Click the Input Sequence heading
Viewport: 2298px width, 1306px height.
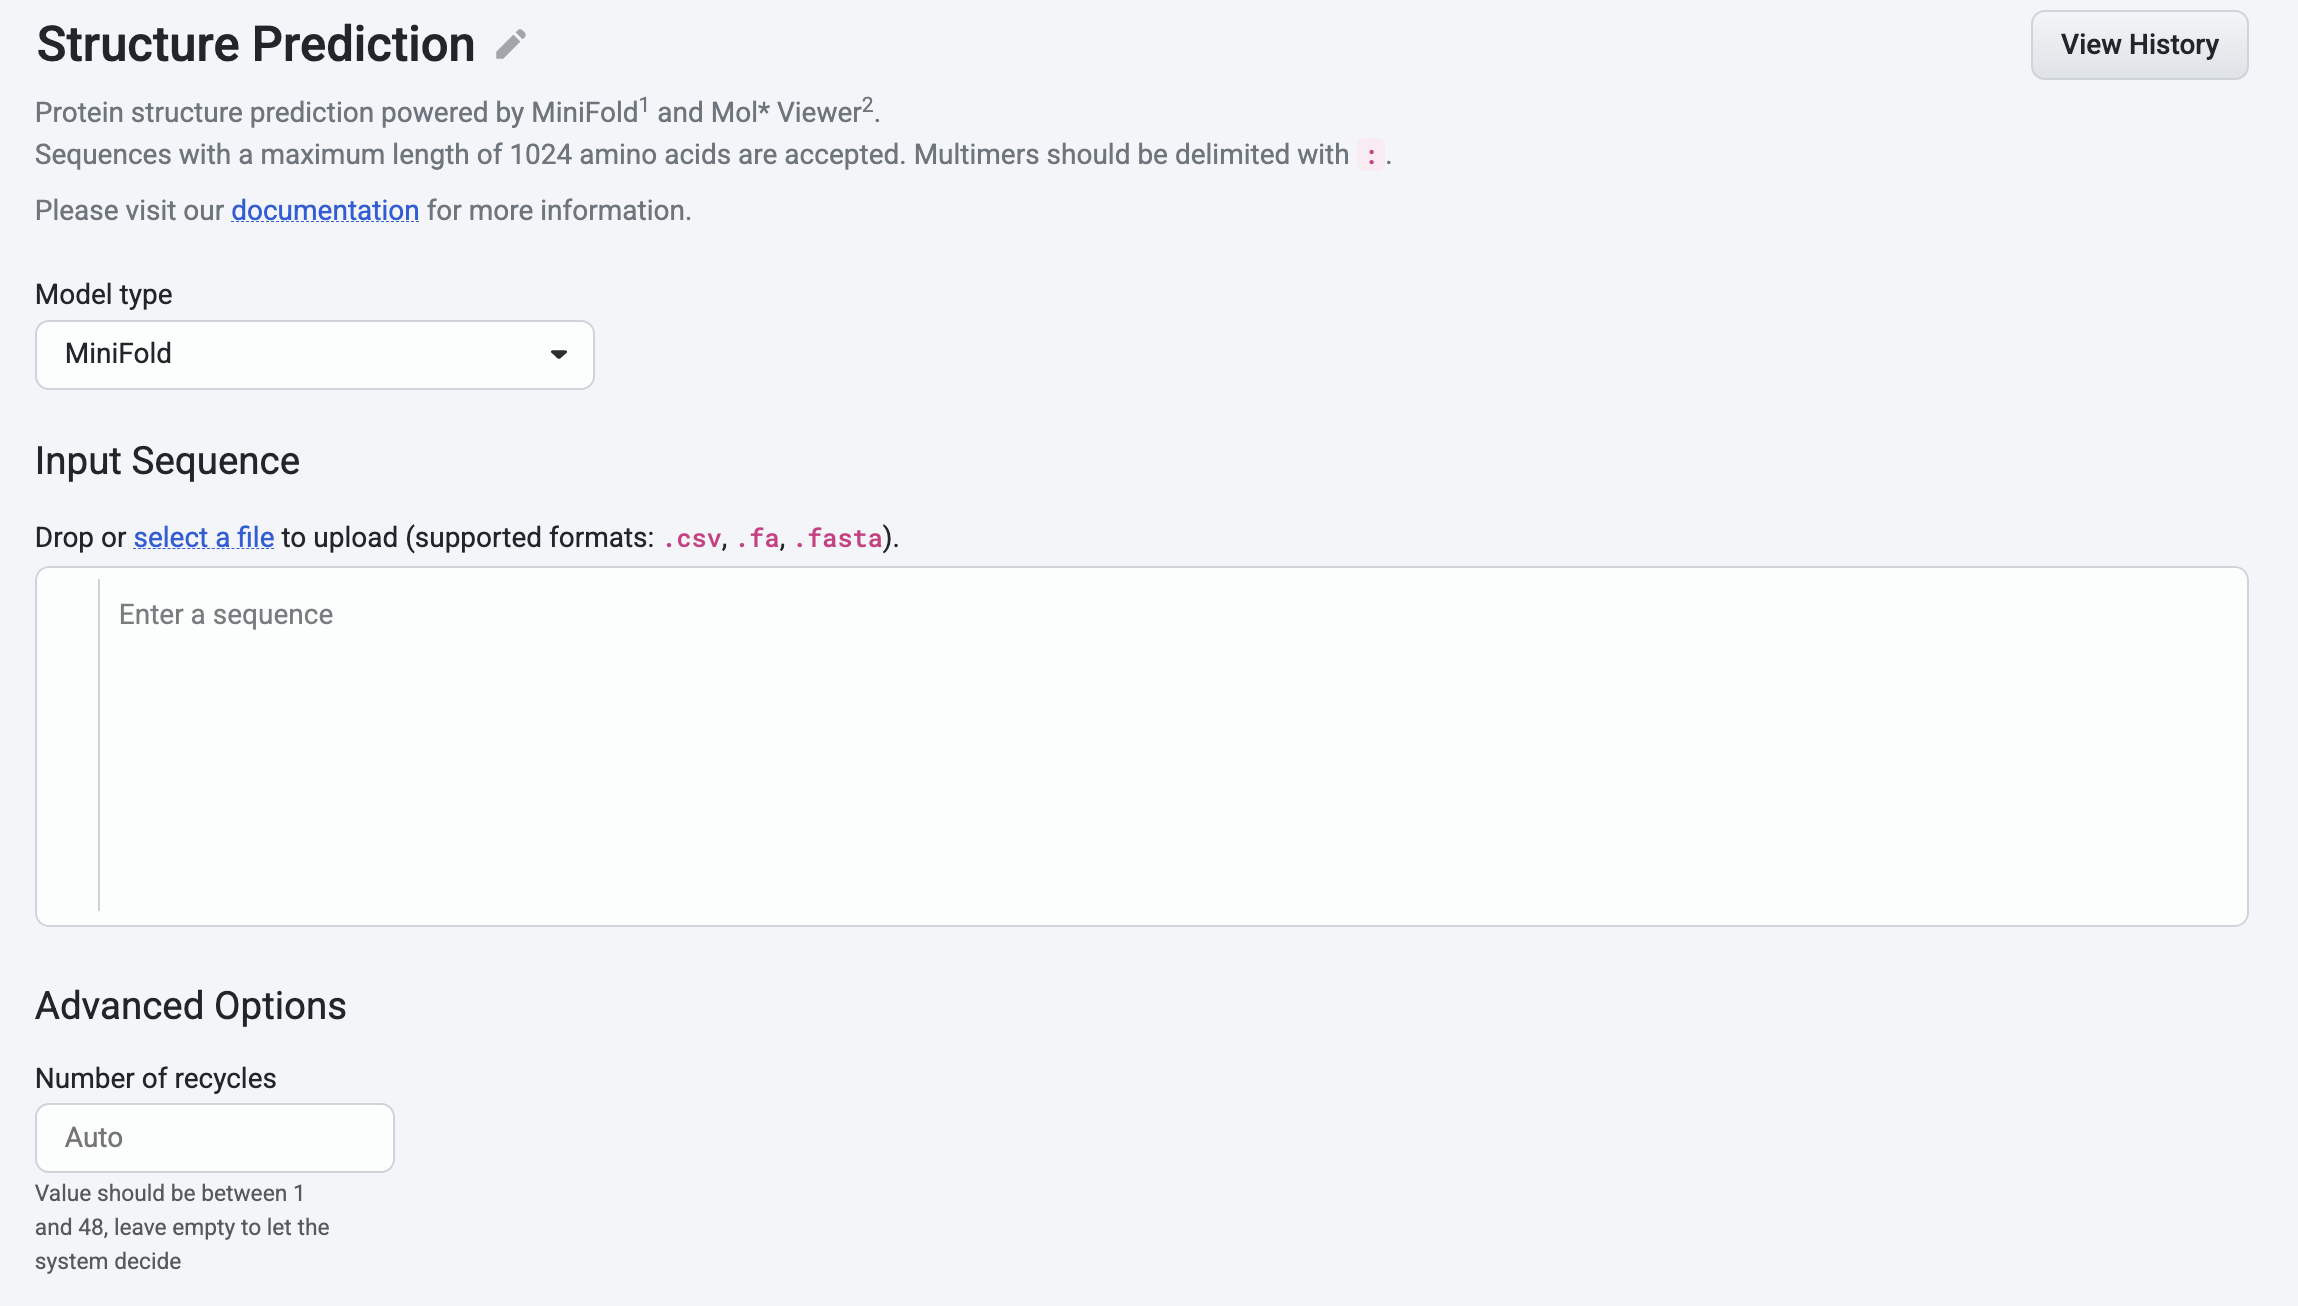pyautogui.click(x=168, y=461)
